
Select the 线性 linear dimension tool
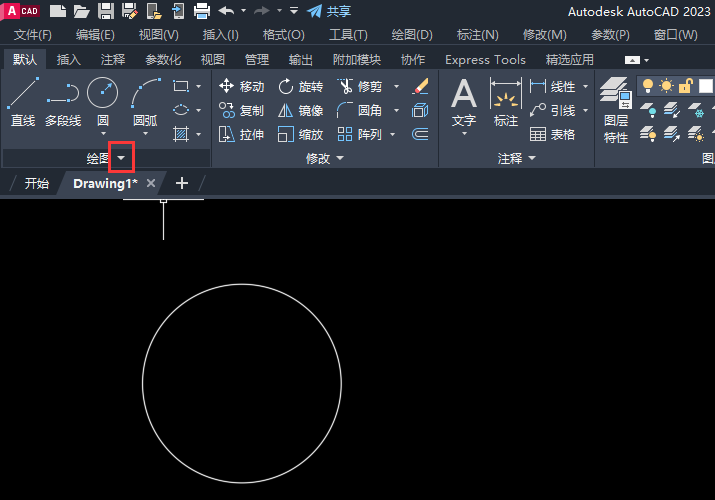(553, 86)
